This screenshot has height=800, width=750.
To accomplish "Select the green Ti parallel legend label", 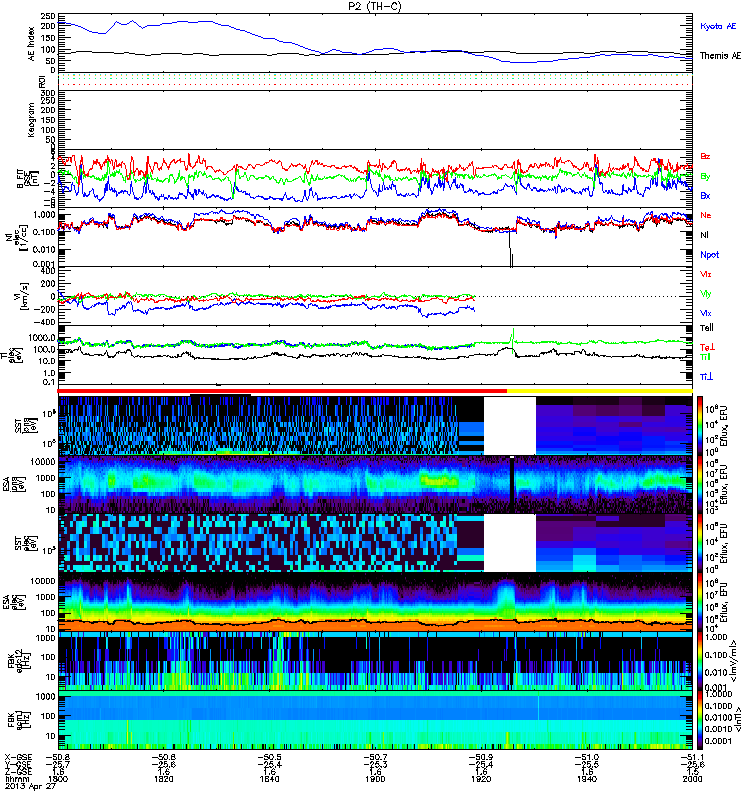I will pyautogui.click(x=705, y=357).
